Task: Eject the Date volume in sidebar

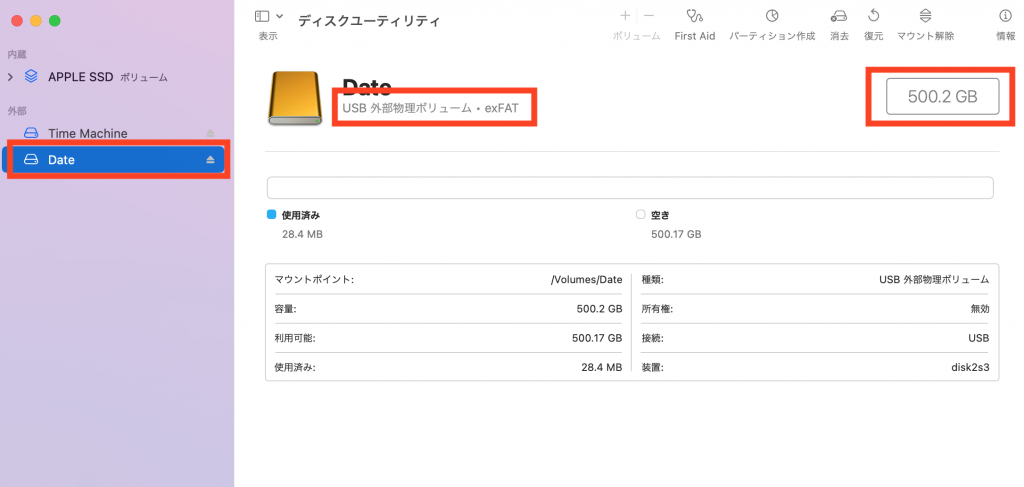Action: coord(210,160)
